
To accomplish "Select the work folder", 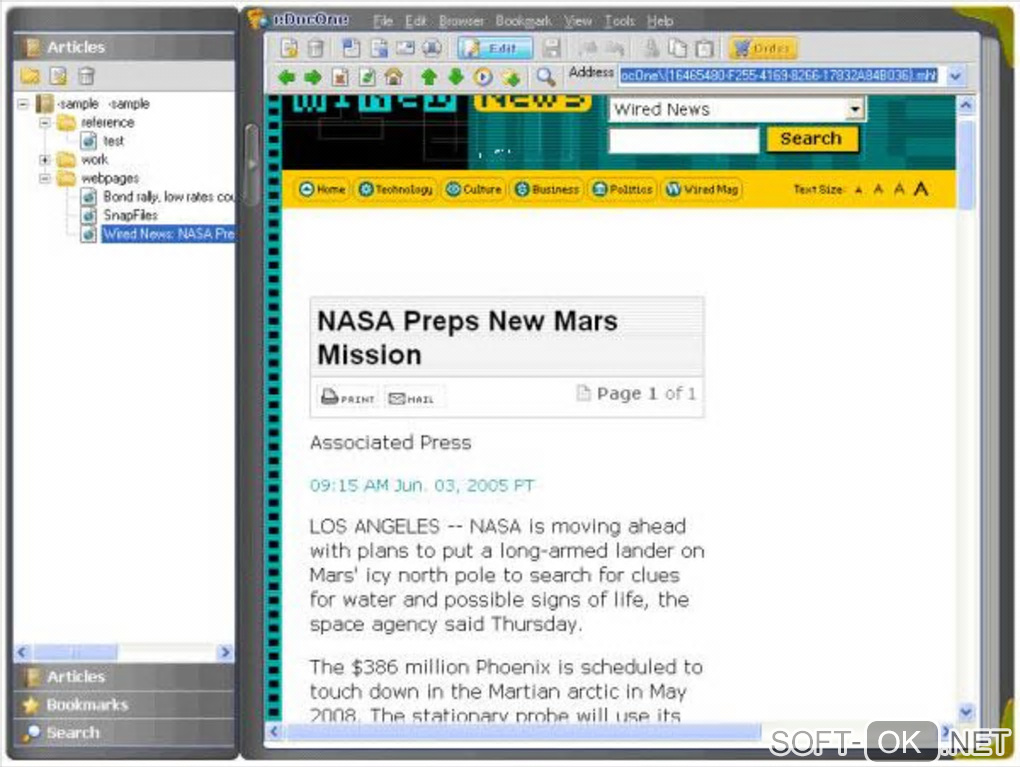I will click(94, 159).
